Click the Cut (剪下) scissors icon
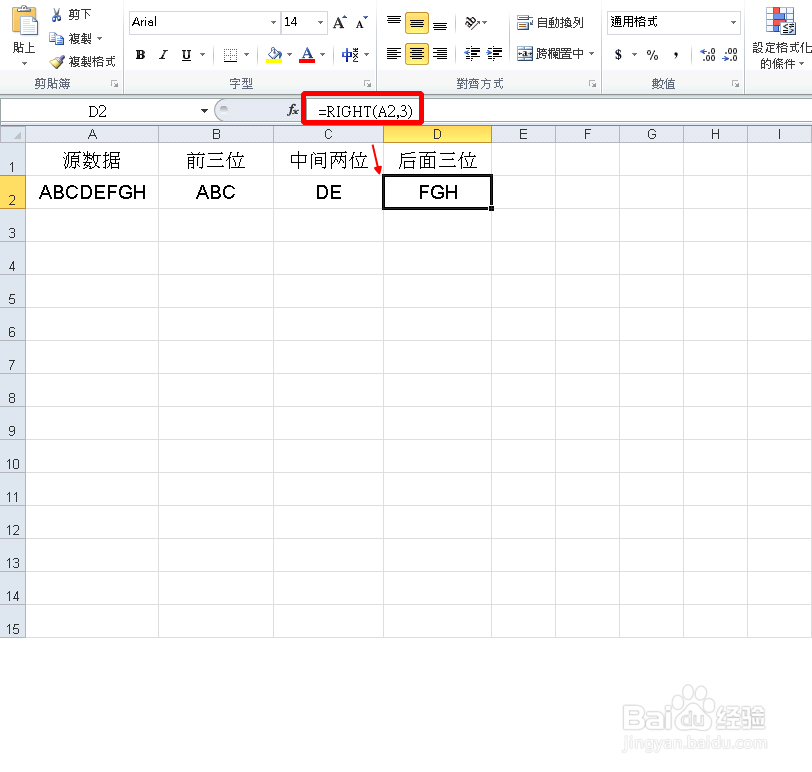Screen dimensions: 812x772 (x=55, y=13)
